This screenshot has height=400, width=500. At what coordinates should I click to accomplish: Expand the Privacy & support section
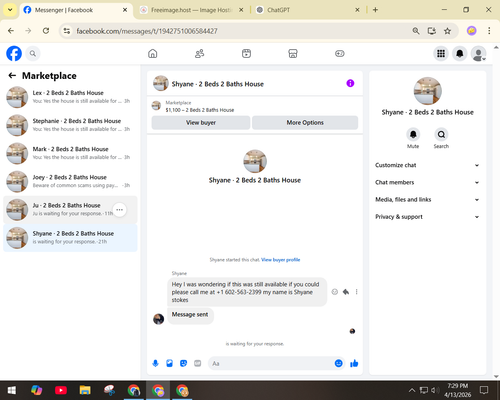point(427,217)
